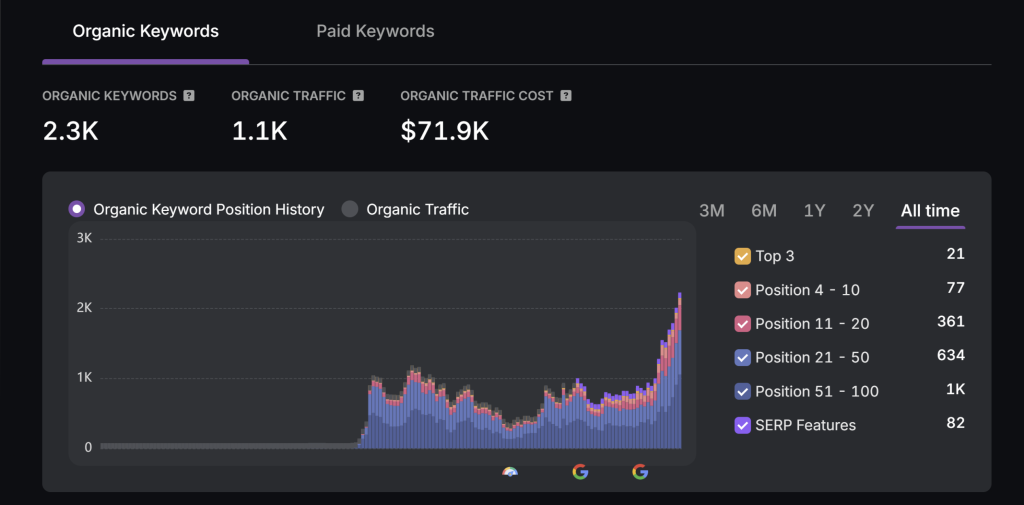This screenshot has width=1024, height=505.
Task: Click the multicolored update marker below the chart
Action: pos(510,472)
